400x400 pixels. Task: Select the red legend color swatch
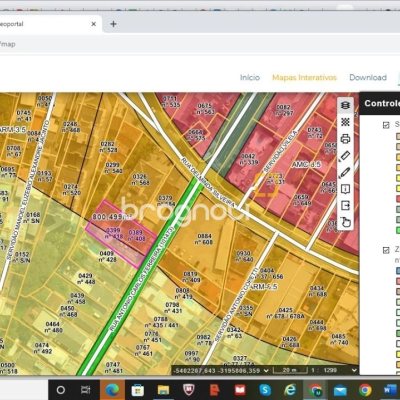click(x=398, y=199)
